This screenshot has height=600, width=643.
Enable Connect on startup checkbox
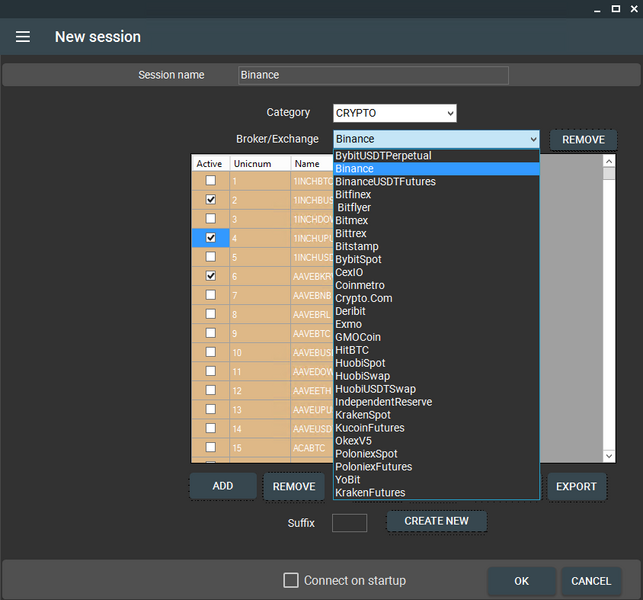291,580
